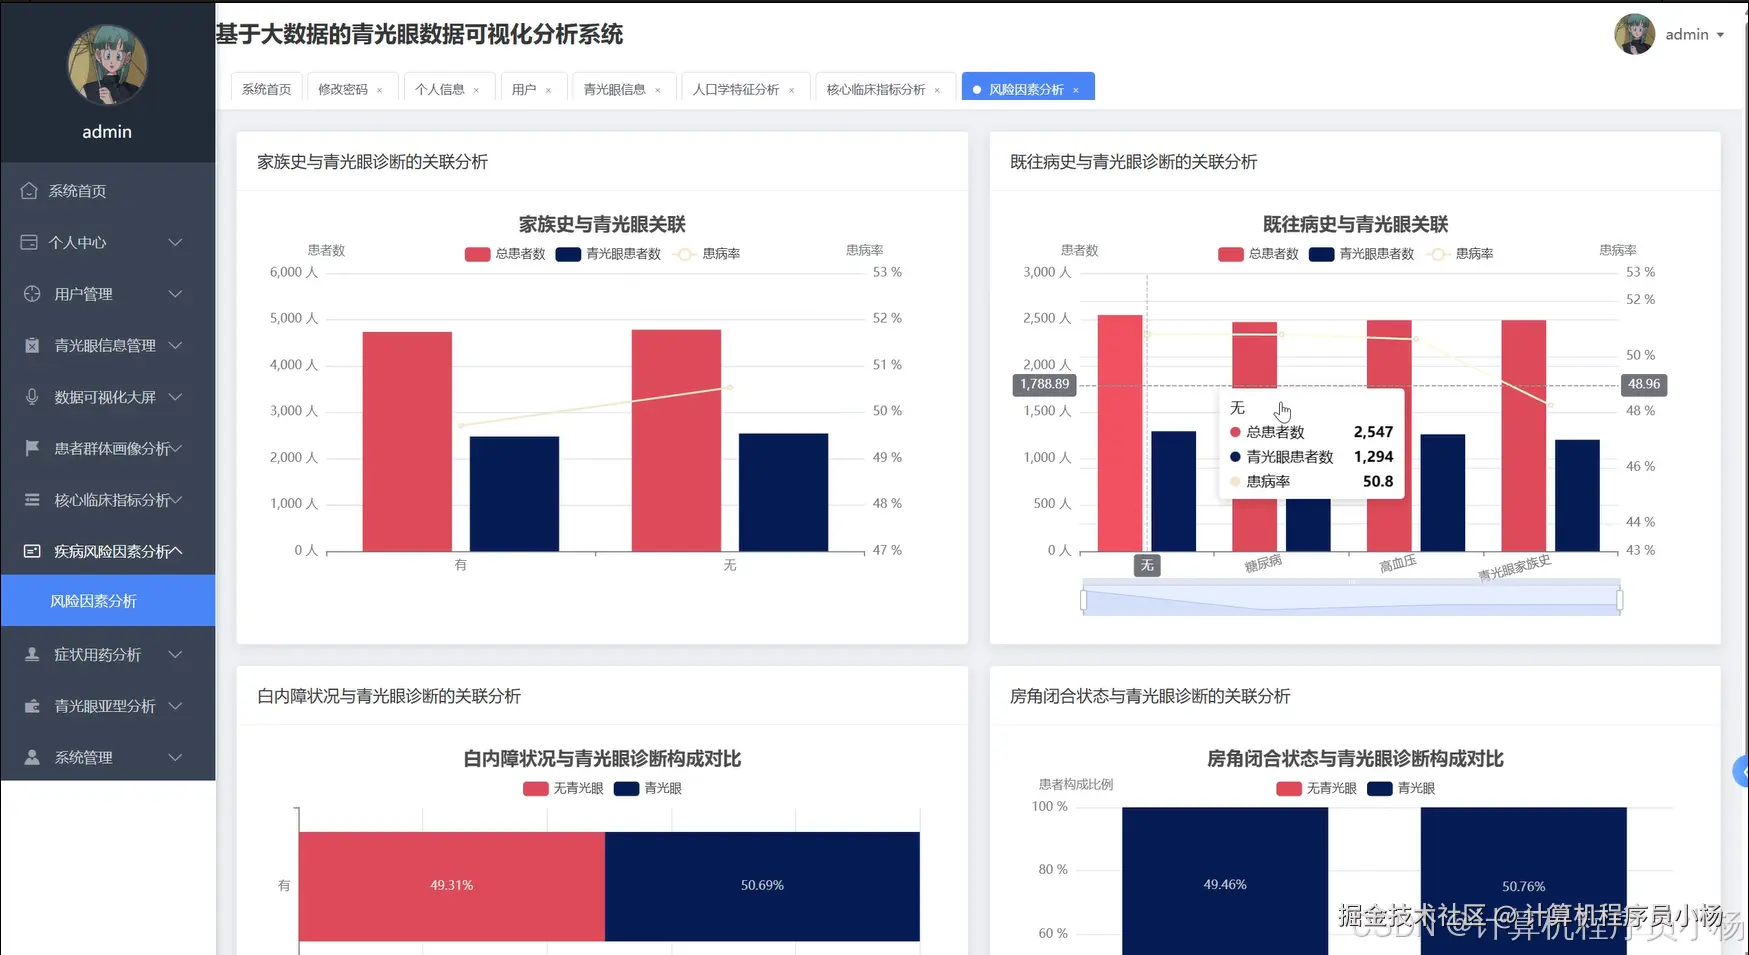The width and height of the screenshot is (1749, 955).
Task: Click the person icon beside 症状用药分析
Action: coord(32,654)
